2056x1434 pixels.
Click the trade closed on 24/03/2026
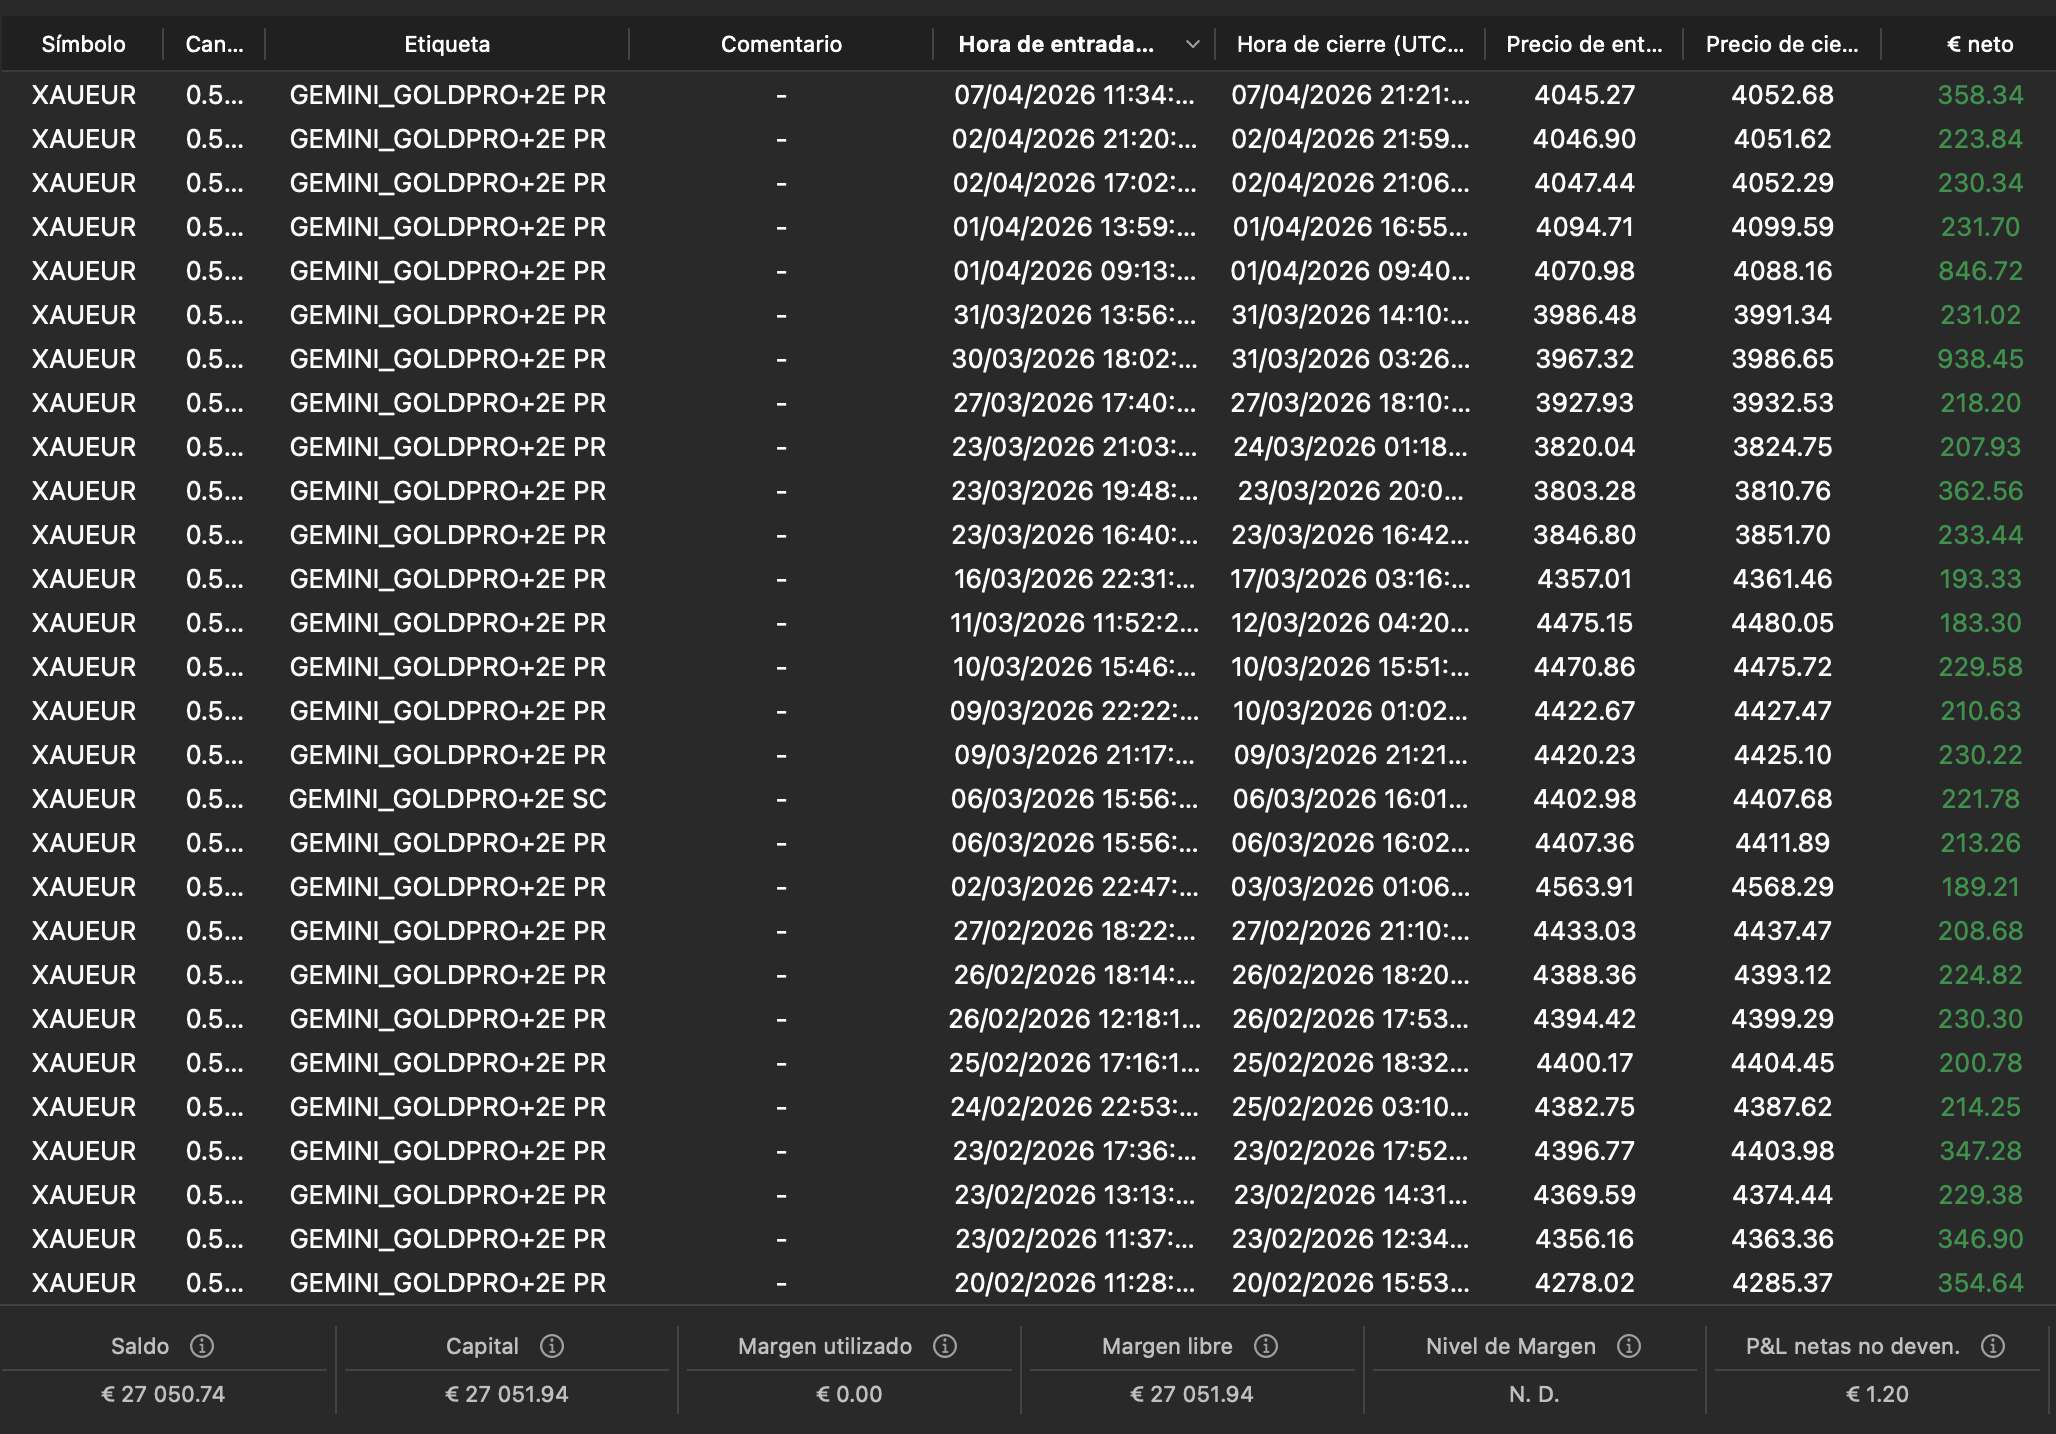pyautogui.click(x=1000, y=447)
